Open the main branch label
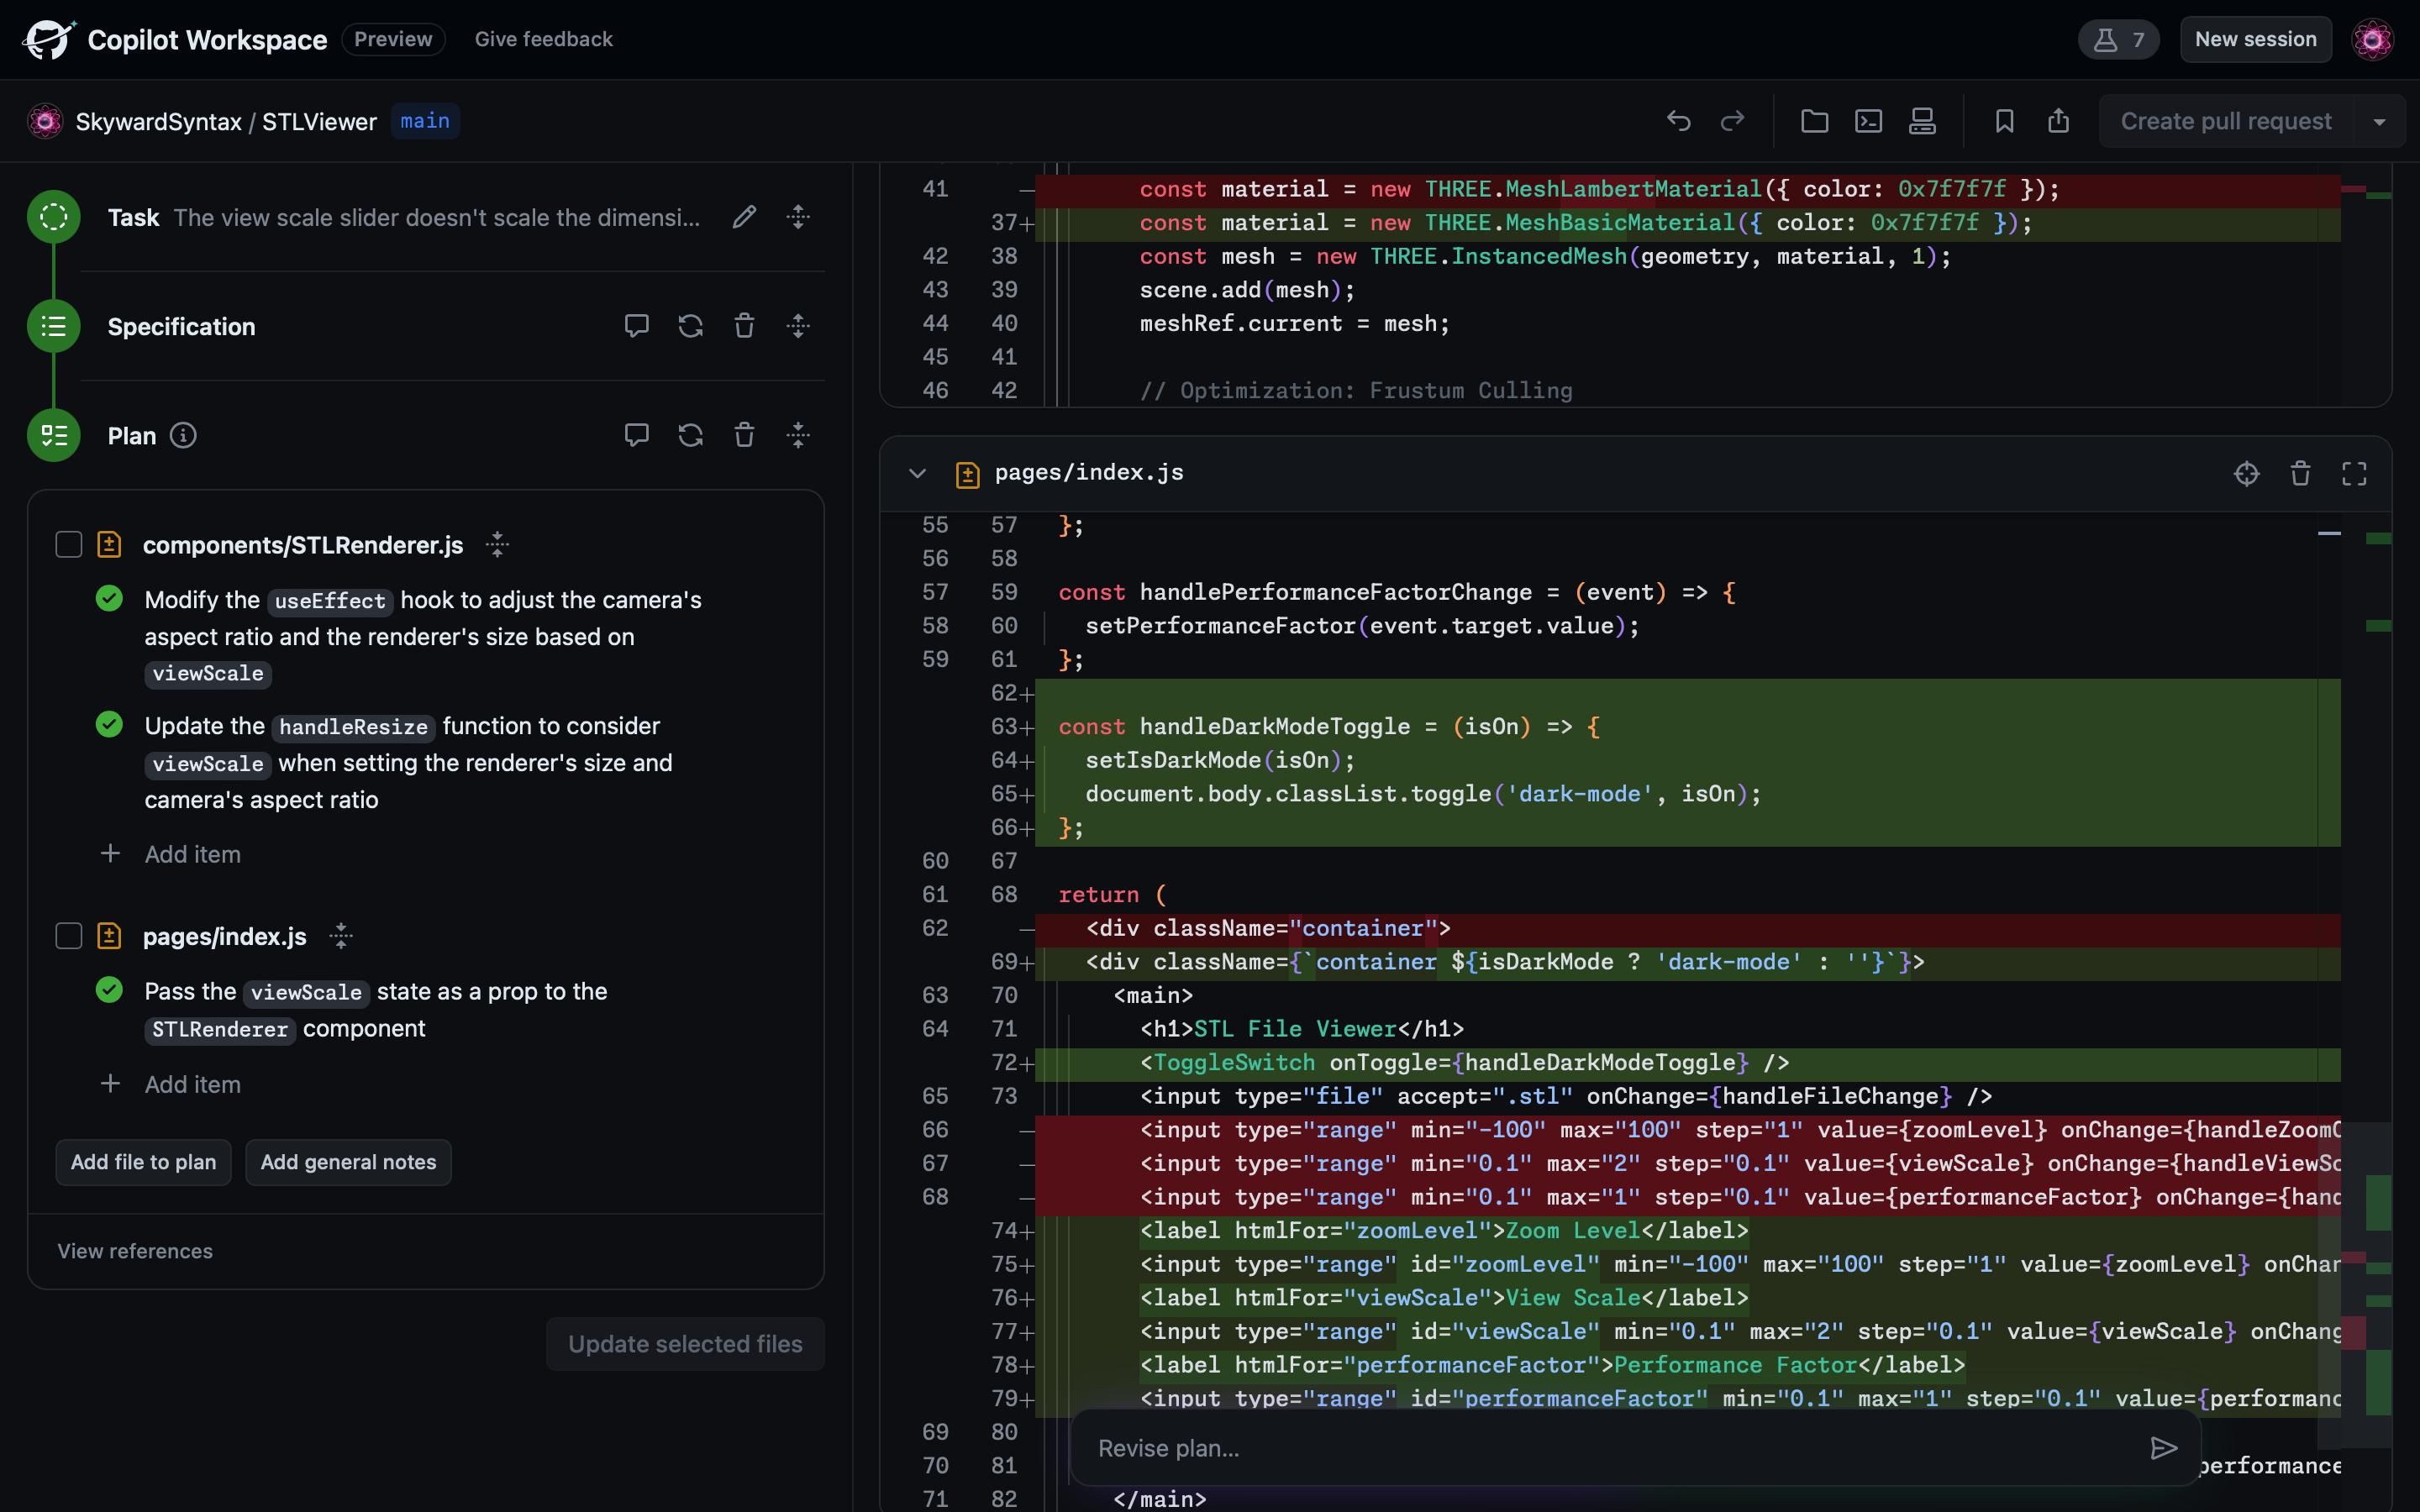 [x=425, y=121]
